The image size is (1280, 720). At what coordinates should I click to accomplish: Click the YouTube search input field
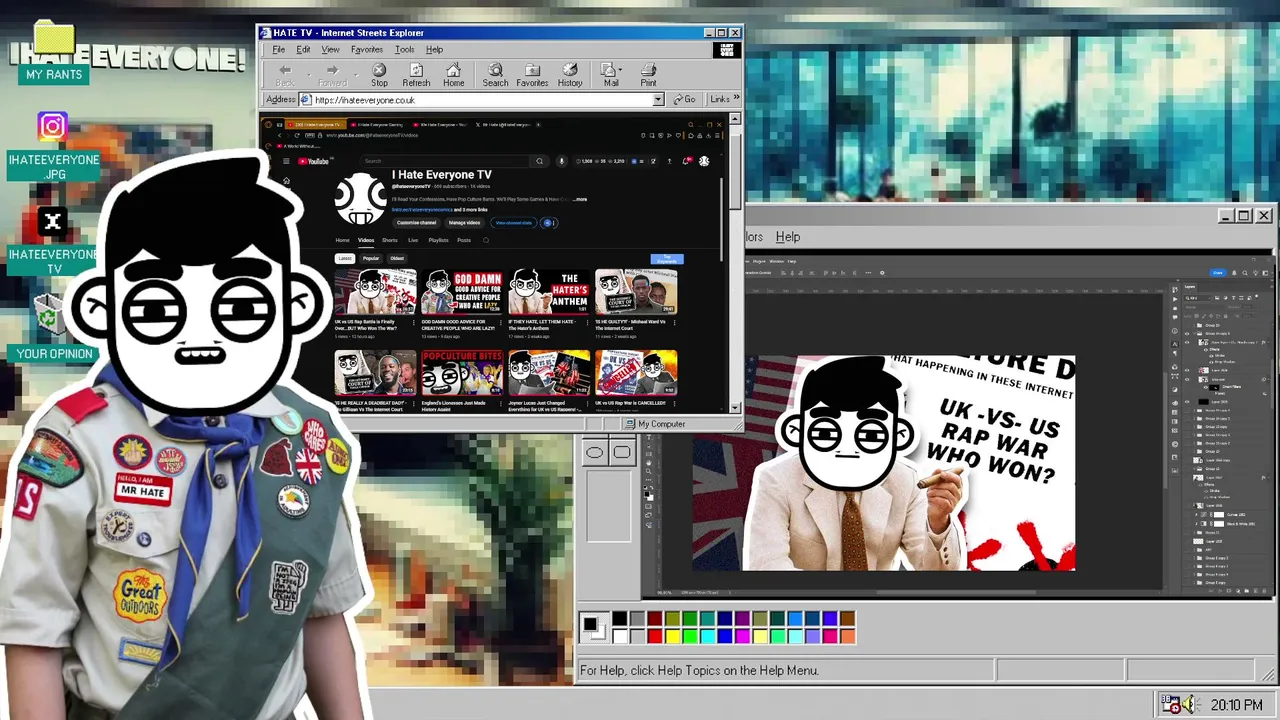(445, 161)
